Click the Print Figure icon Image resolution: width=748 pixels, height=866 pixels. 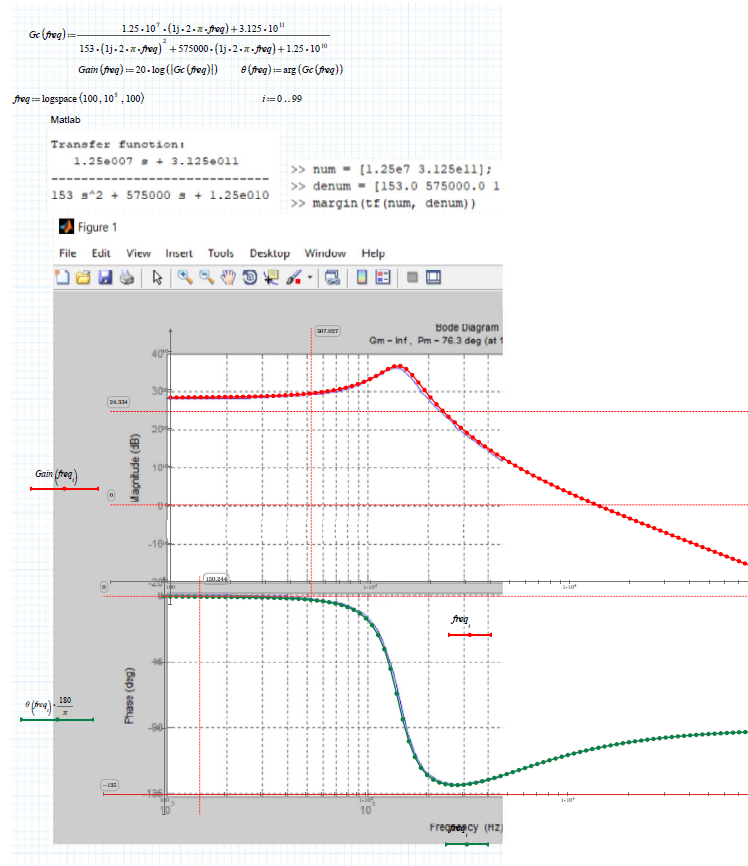pyautogui.click(x=127, y=277)
